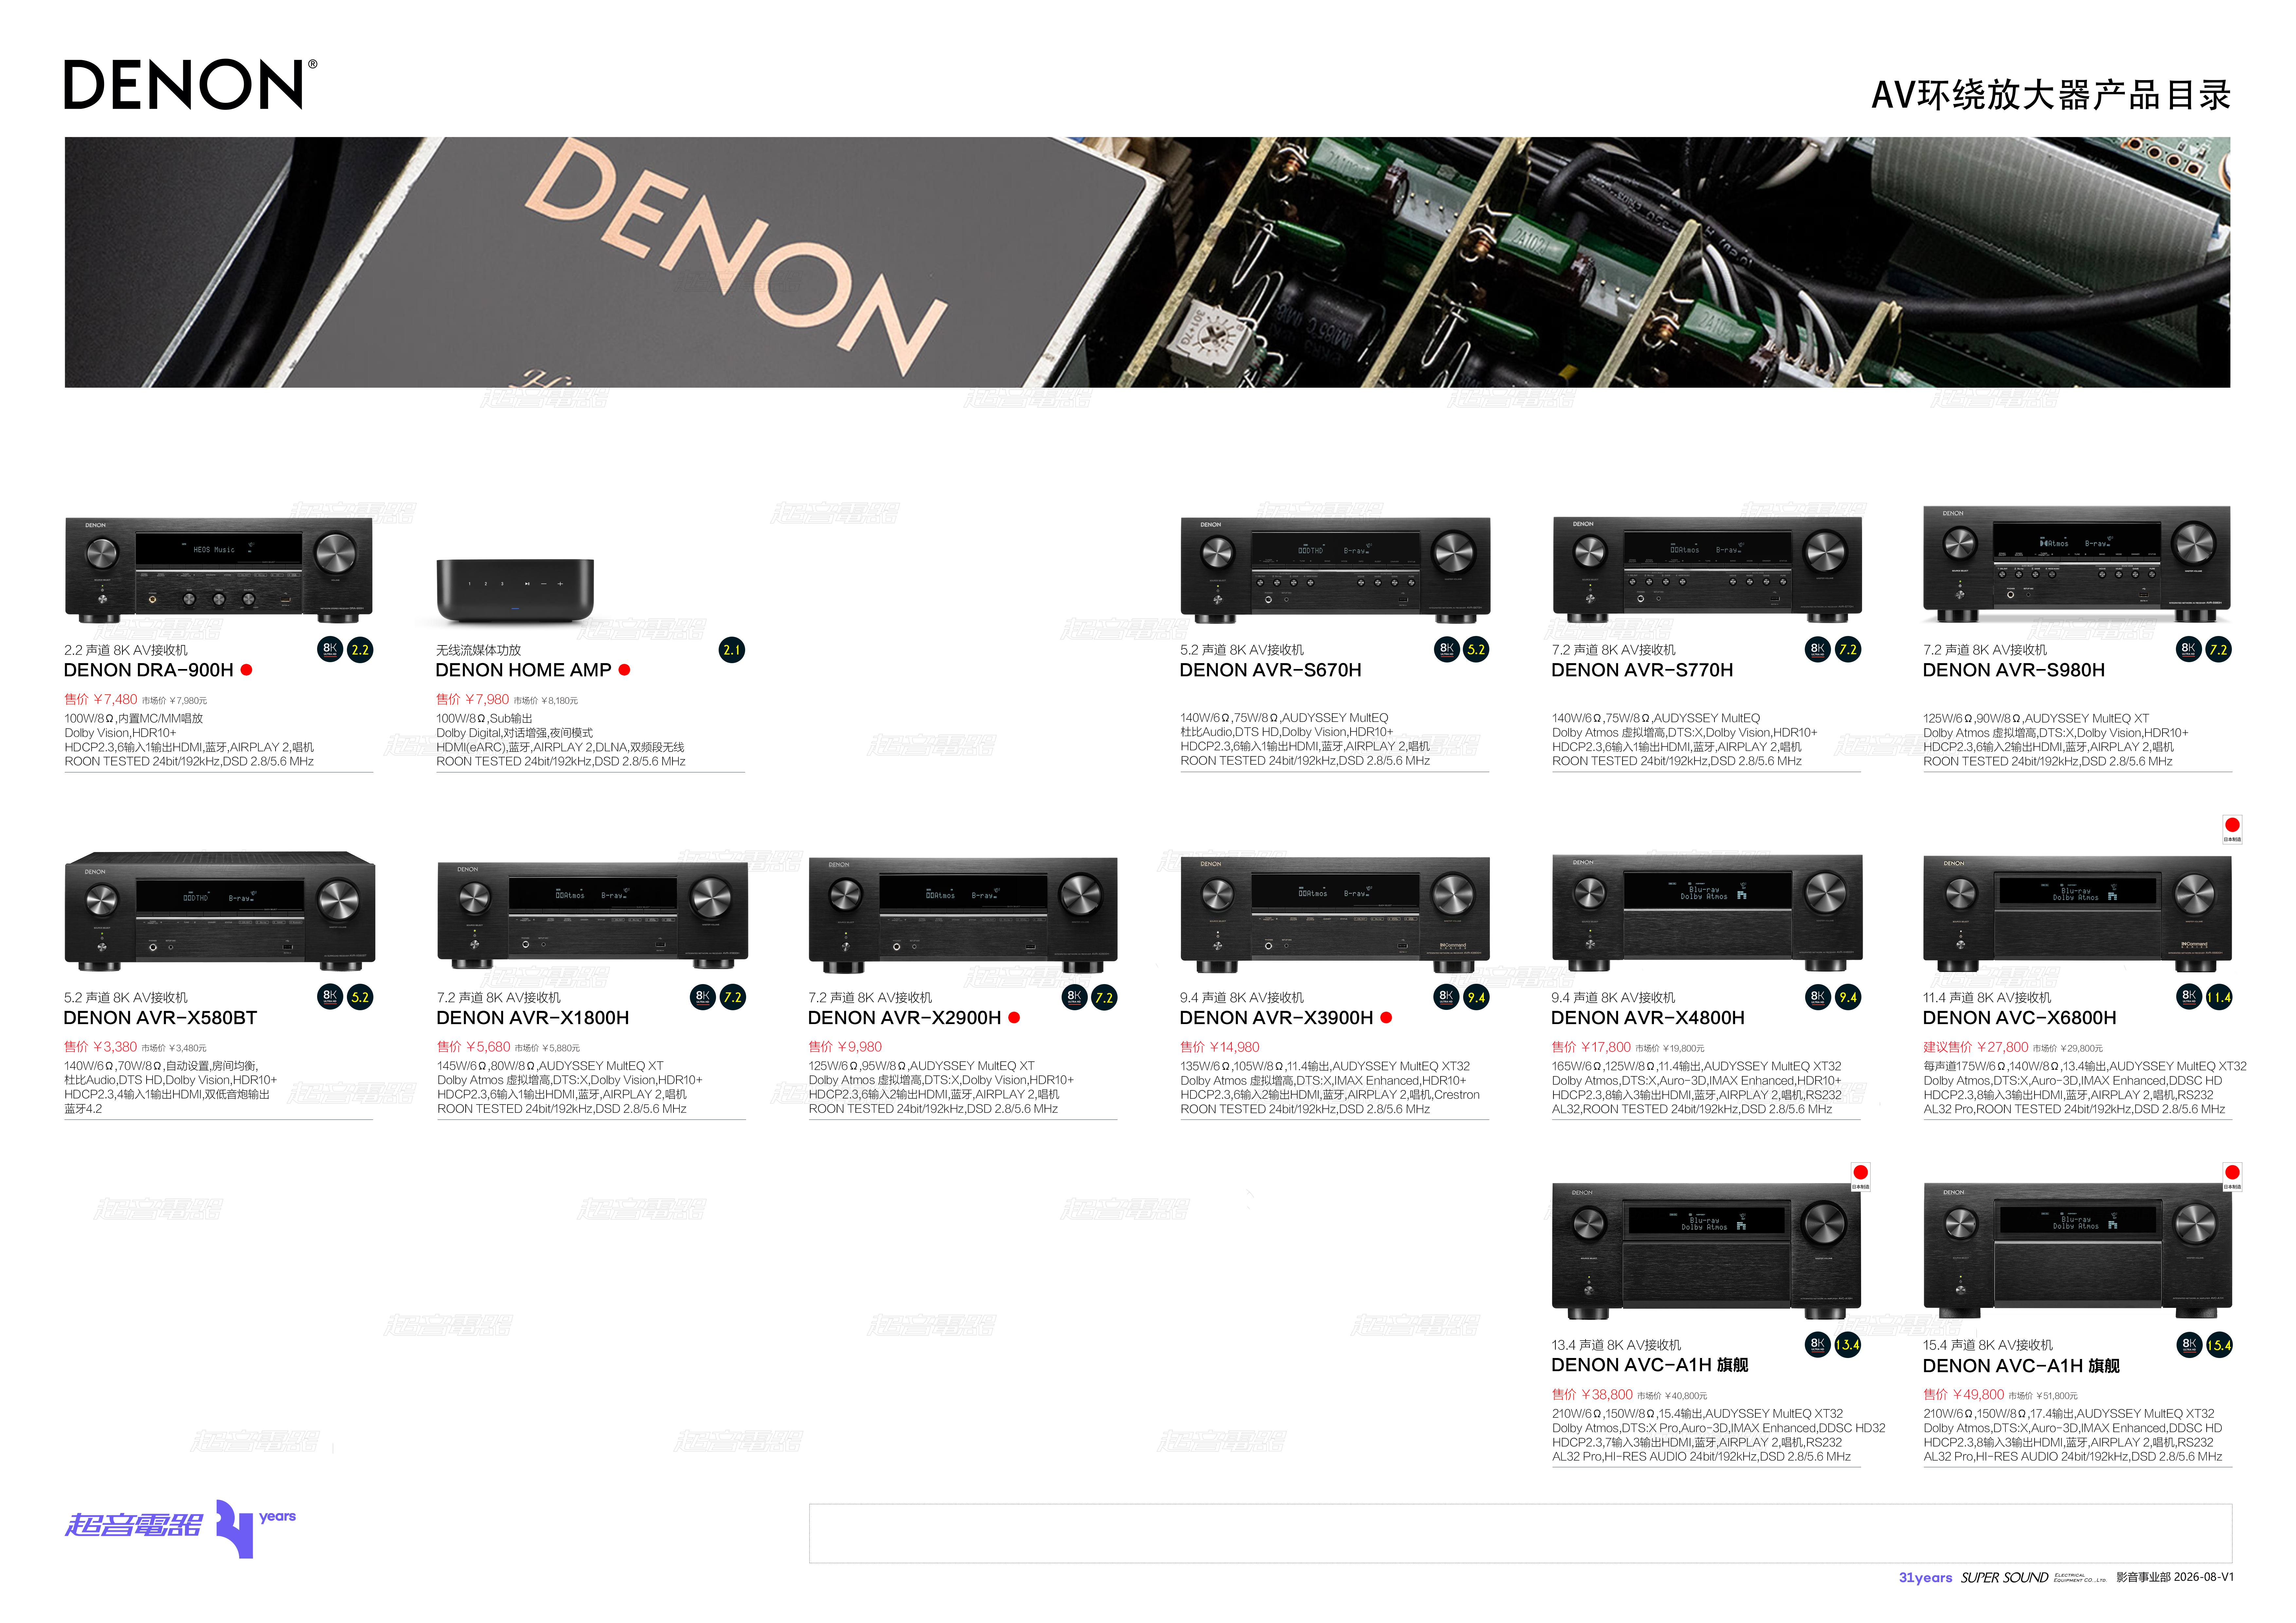Click the 5.2 channel badge for AVR-X580BT

(x=360, y=997)
